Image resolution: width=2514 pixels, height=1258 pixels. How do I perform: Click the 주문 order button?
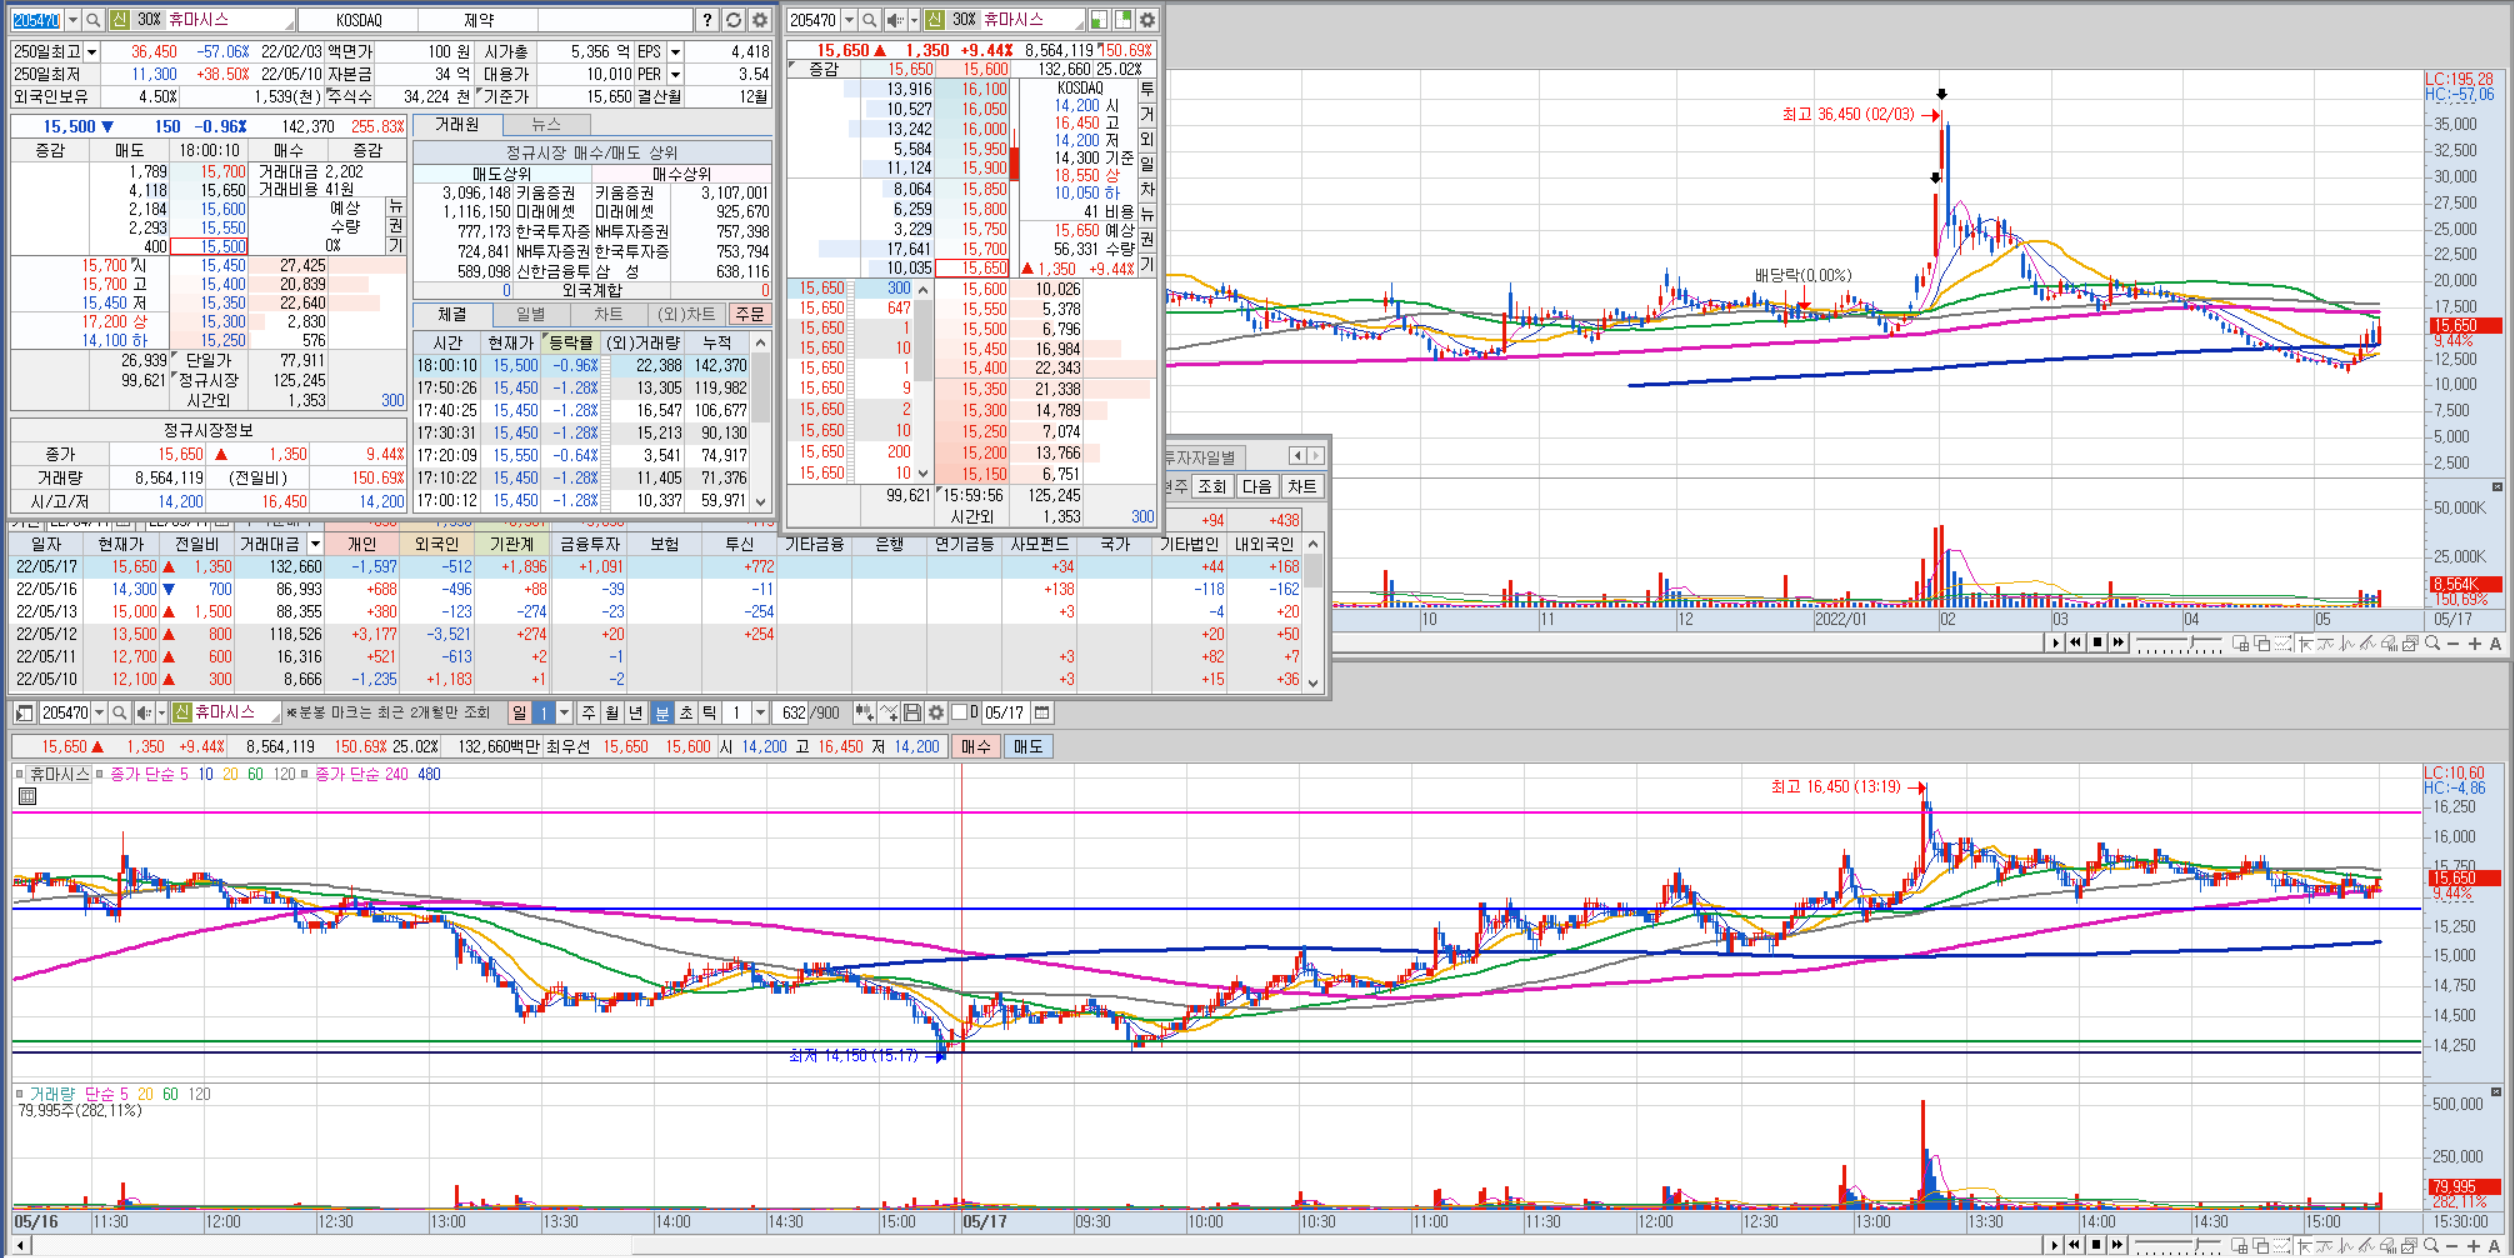point(749,315)
